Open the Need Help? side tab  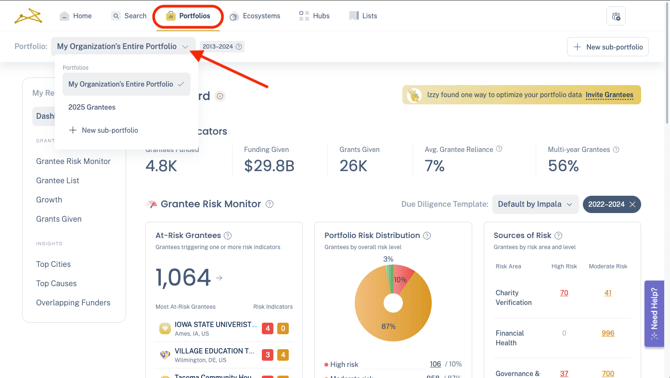pos(654,314)
